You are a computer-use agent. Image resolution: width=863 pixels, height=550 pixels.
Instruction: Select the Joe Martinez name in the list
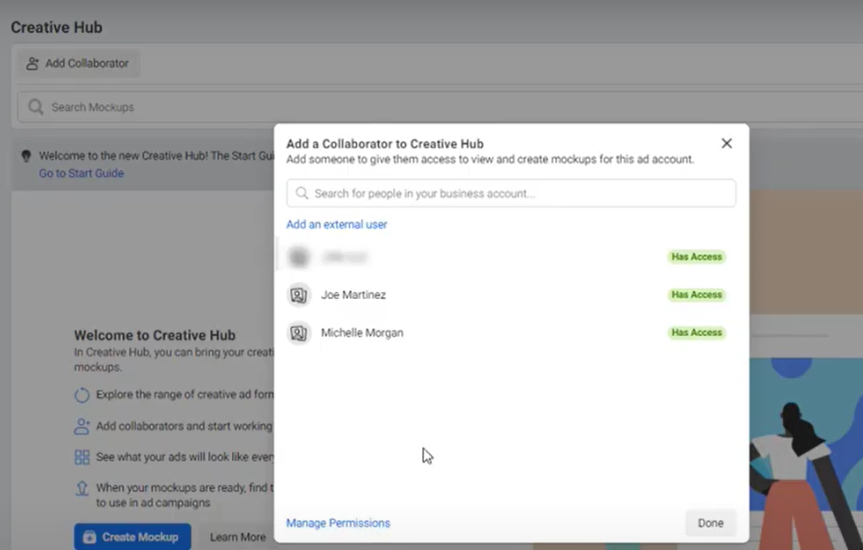353,295
